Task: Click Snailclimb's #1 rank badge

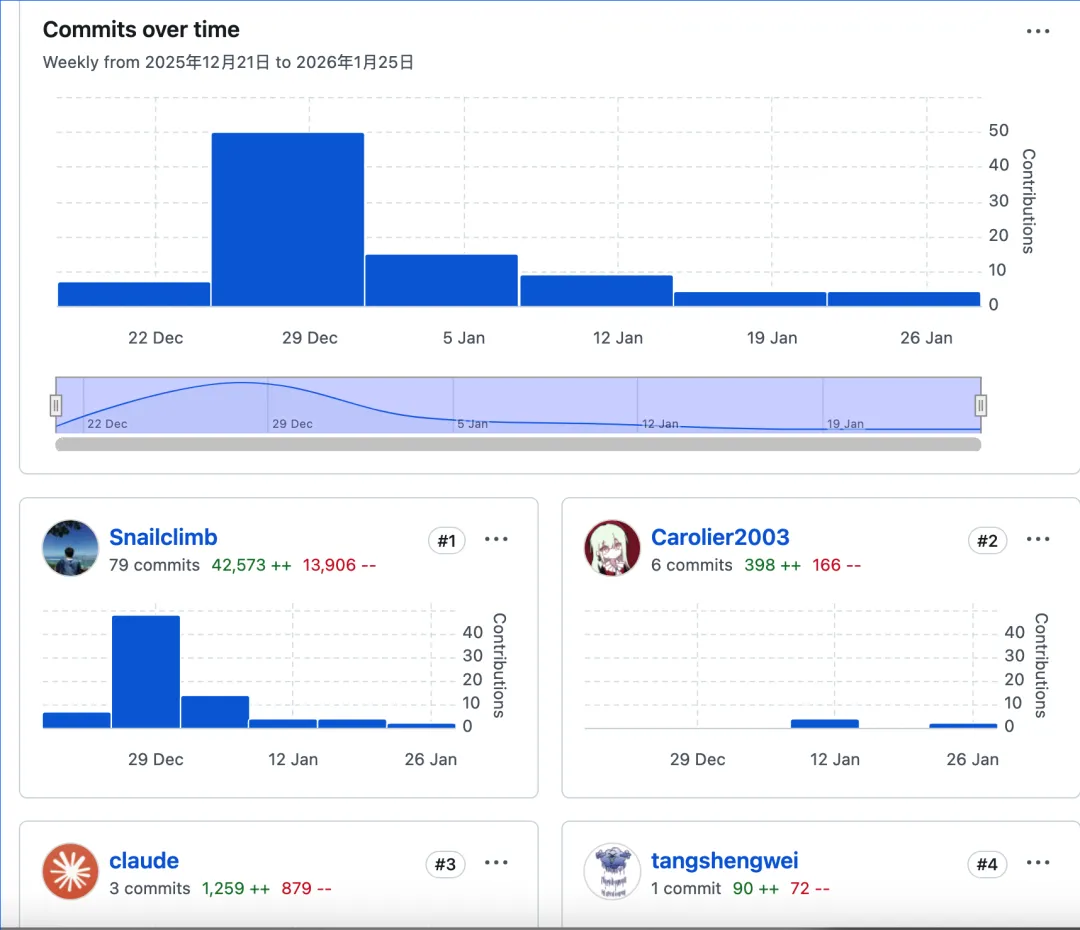Action: tap(446, 541)
